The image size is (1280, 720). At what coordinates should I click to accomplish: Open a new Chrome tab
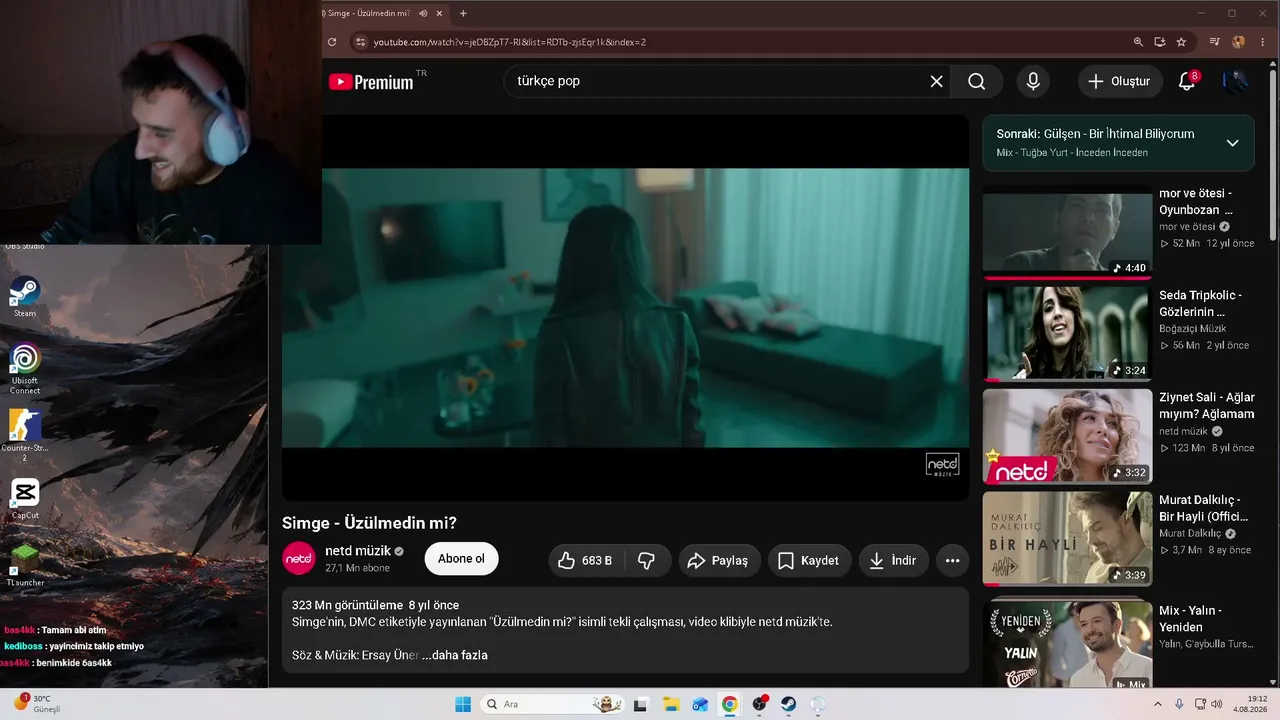point(463,13)
